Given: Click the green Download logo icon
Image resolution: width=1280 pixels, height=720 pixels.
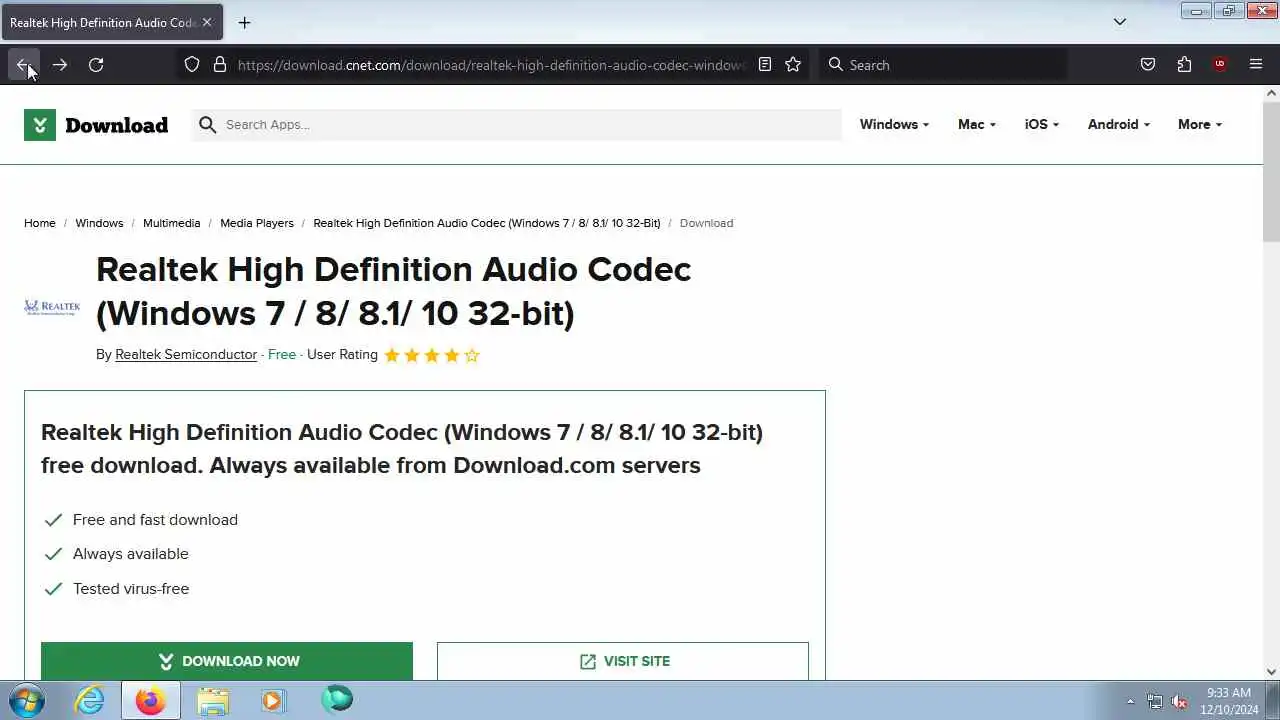Looking at the screenshot, I should [40, 125].
